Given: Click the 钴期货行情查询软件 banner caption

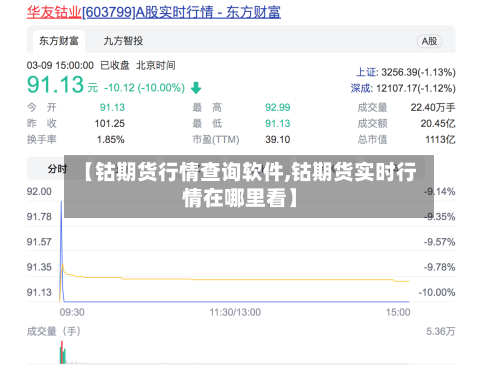Looking at the screenshot, I should (249, 185).
